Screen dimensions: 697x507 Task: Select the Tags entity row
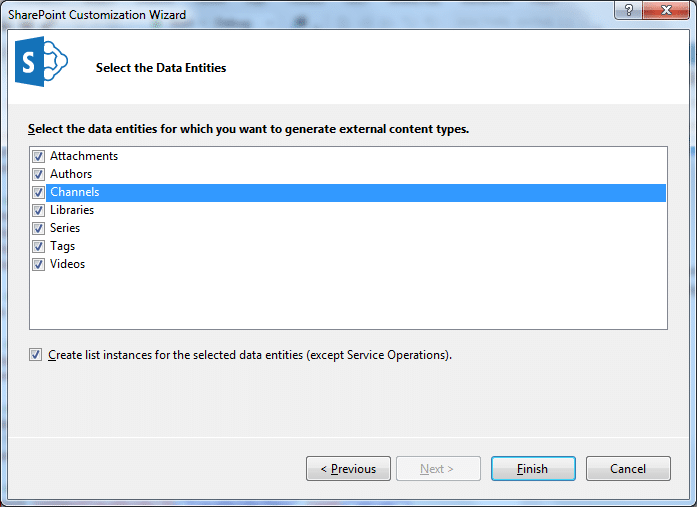62,247
